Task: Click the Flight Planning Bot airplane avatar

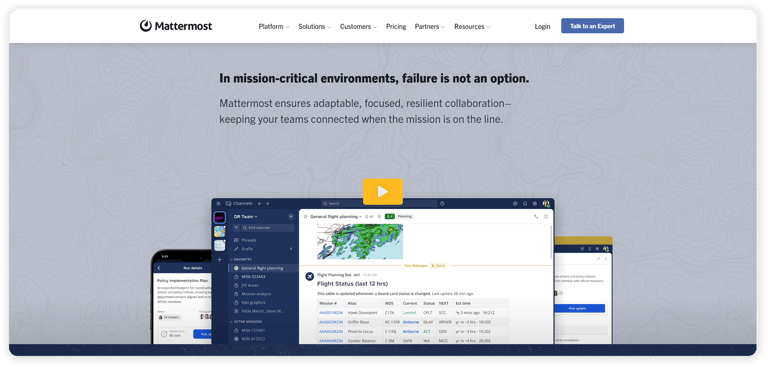Action: [309, 277]
